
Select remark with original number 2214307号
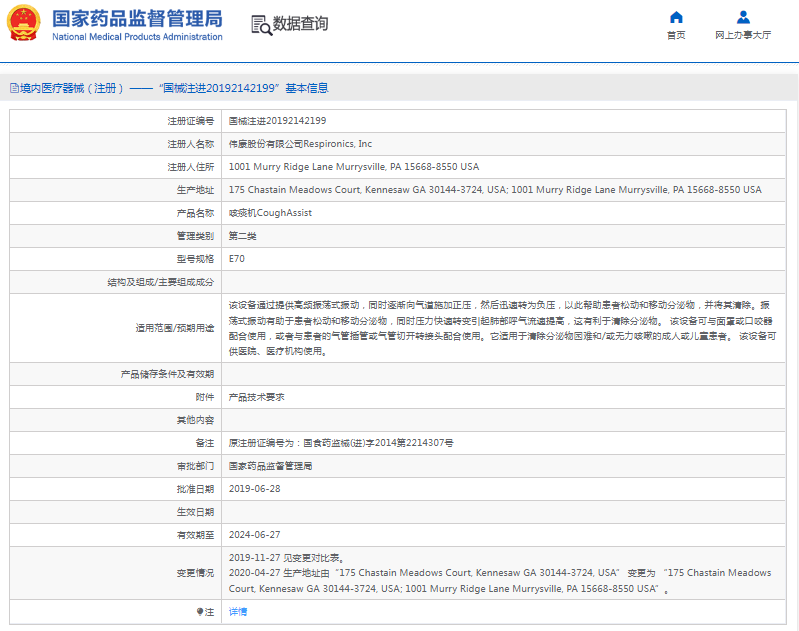point(341,443)
